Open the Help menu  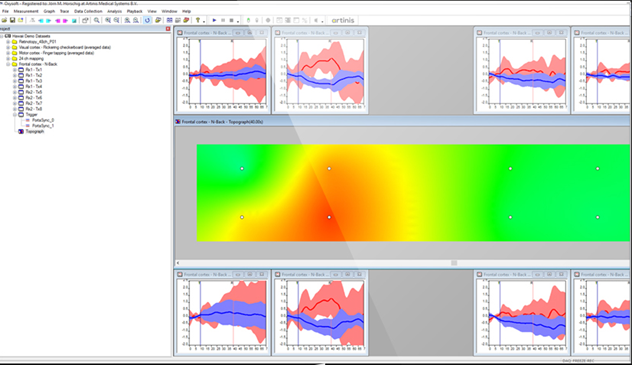(186, 11)
